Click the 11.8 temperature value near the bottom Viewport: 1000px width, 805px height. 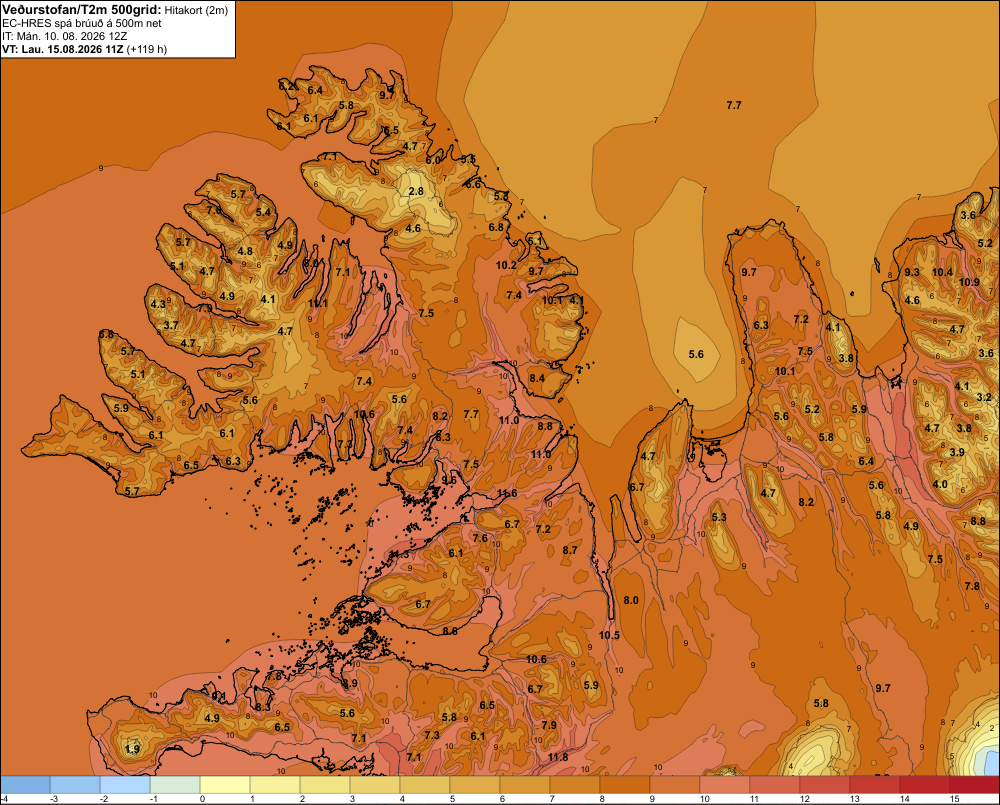click(557, 757)
